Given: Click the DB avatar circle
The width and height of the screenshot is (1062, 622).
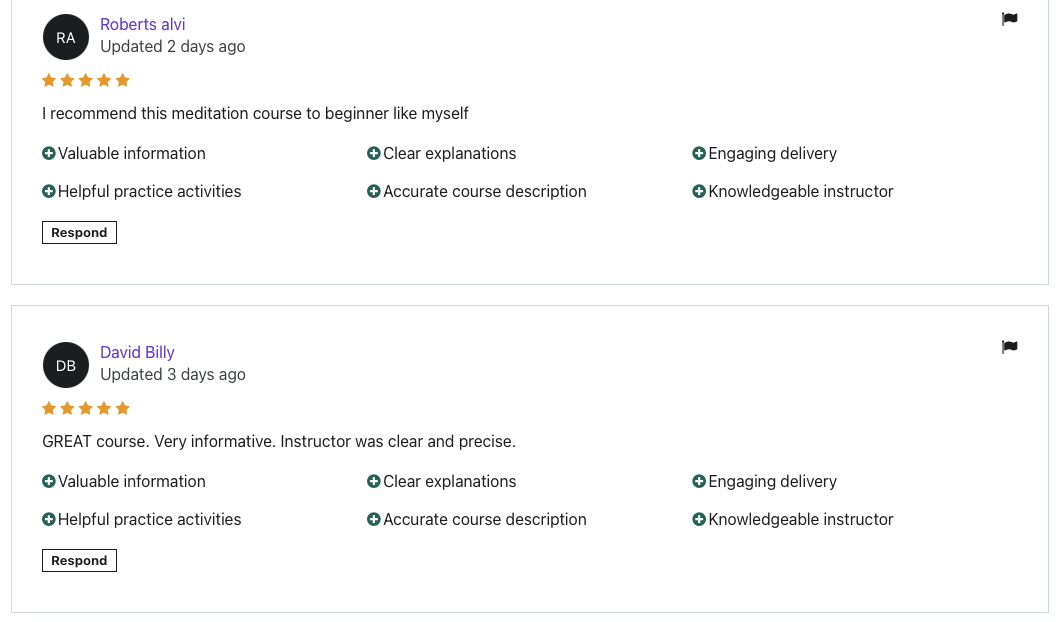Looking at the screenshot, I should (66, 366).
